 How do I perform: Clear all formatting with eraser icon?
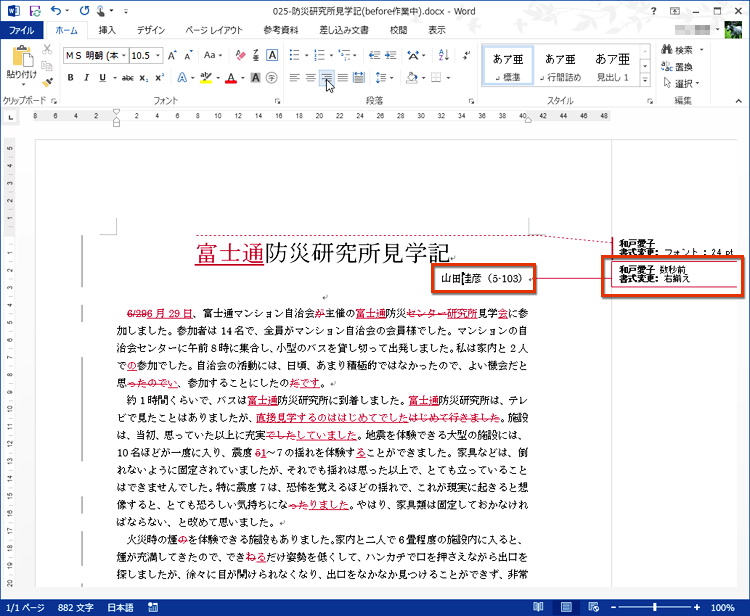coord(241,55)
